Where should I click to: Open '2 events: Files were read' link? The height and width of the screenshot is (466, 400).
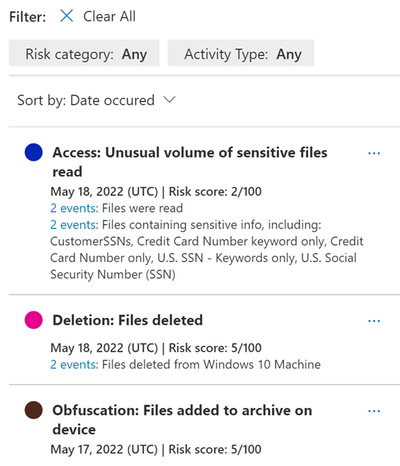74,208
